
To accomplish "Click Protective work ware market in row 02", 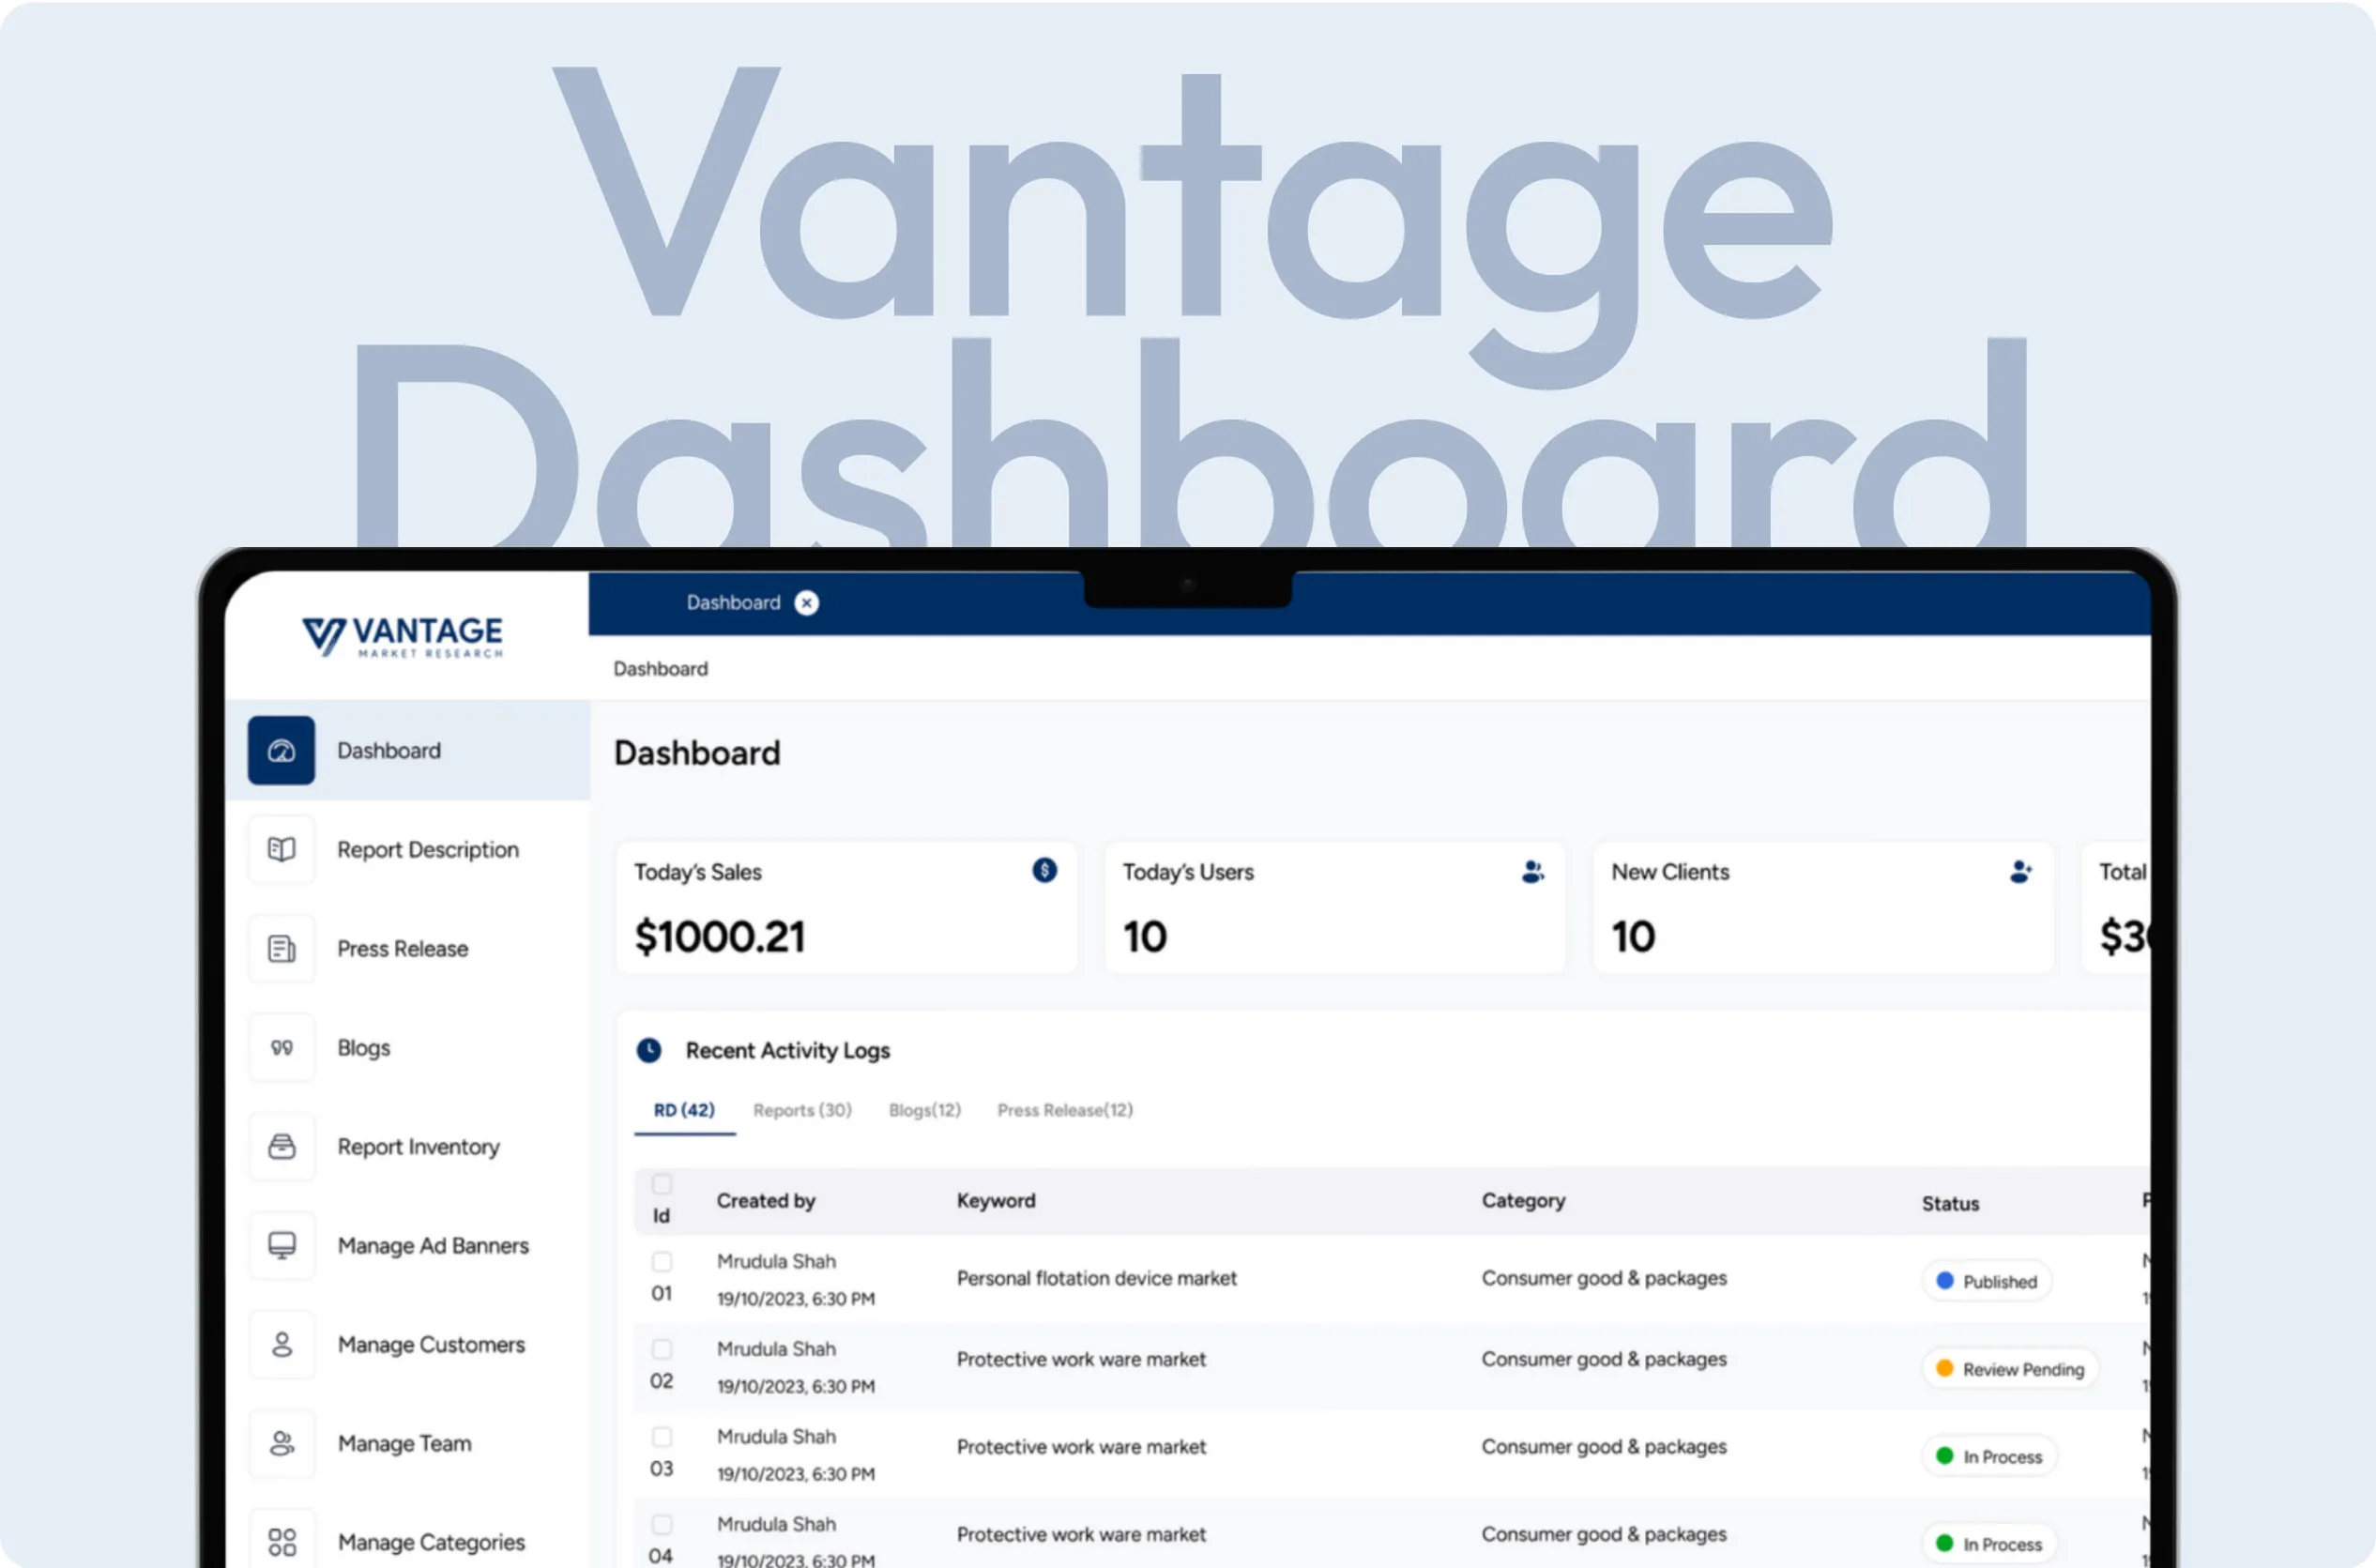I will [1081, 1359].
